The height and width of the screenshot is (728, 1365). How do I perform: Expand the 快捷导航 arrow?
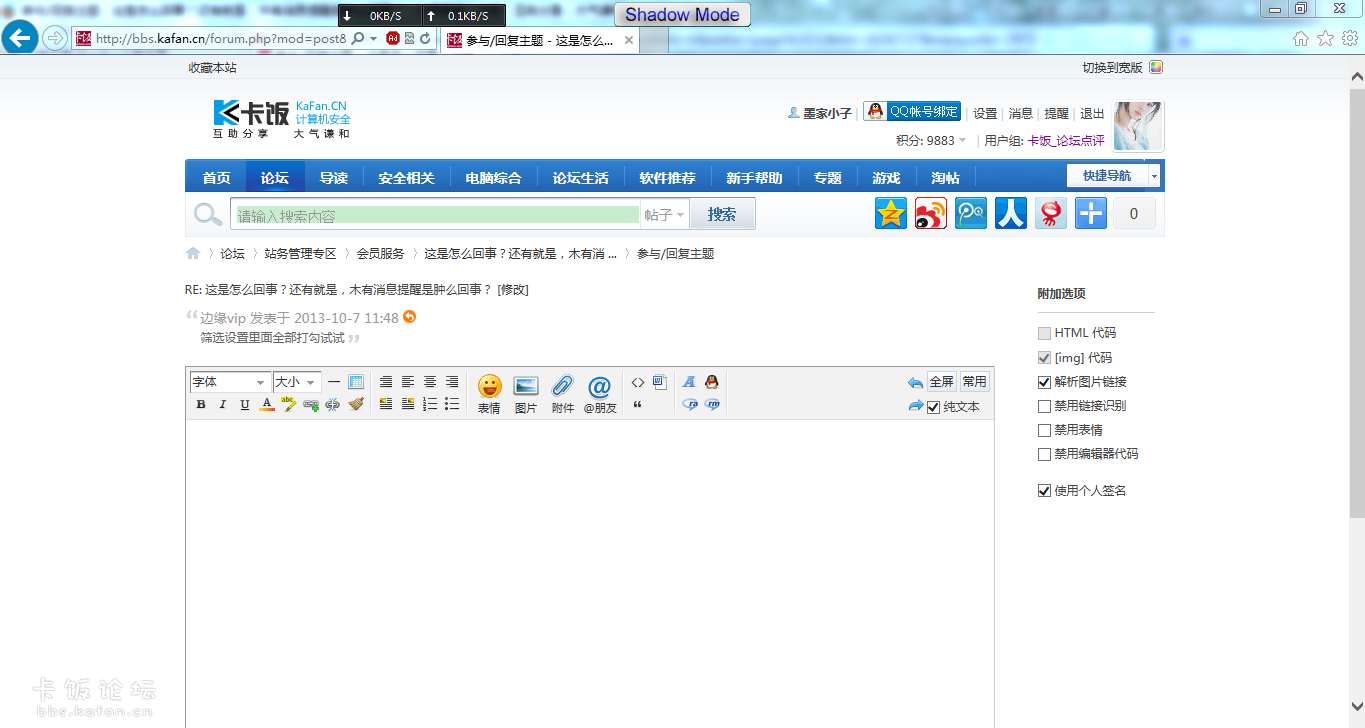tap(1155, 176)
